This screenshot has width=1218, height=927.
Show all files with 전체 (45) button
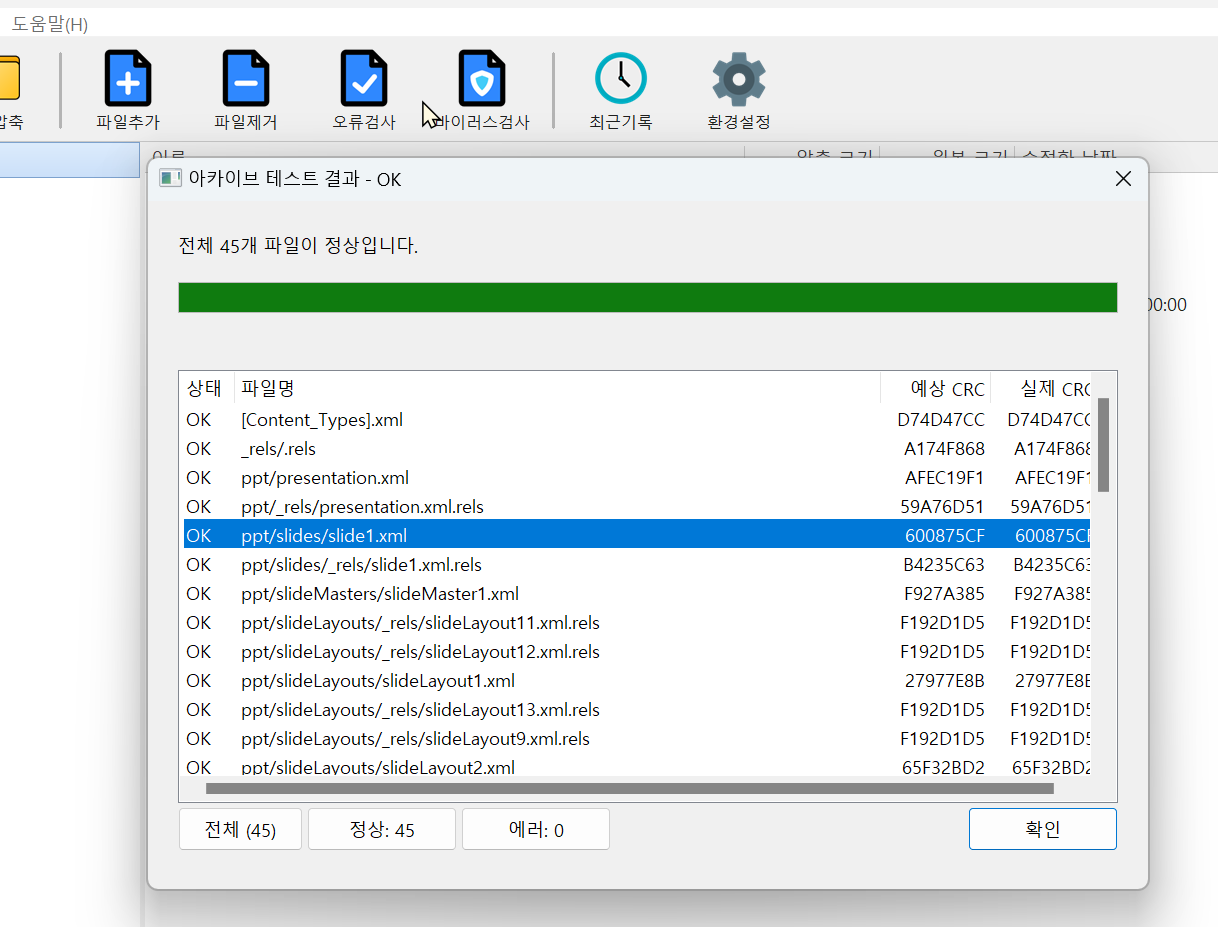(240, 829)
